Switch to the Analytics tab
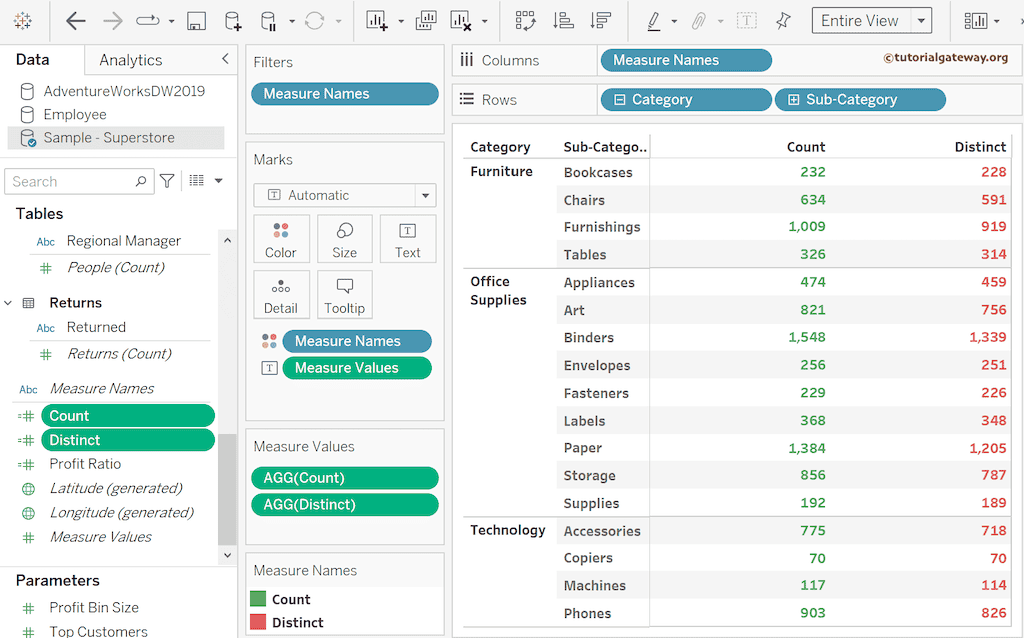Viewport: 1024px width, 638px height. [x=131, y=60]
